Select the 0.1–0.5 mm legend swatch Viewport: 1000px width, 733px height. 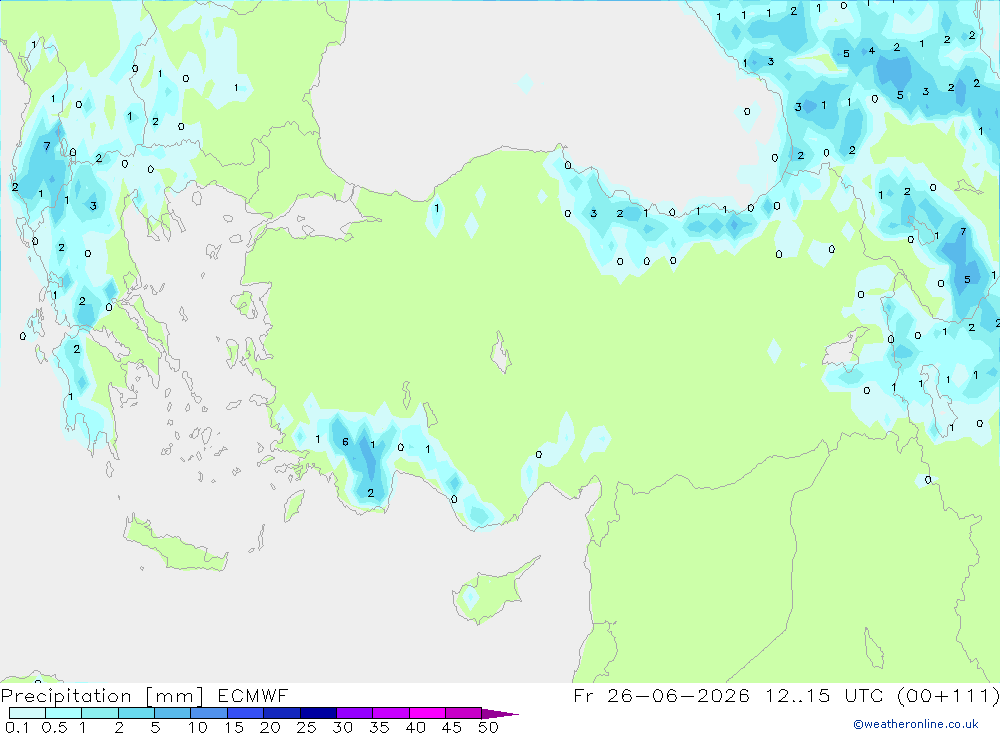(x=27, y=713)
